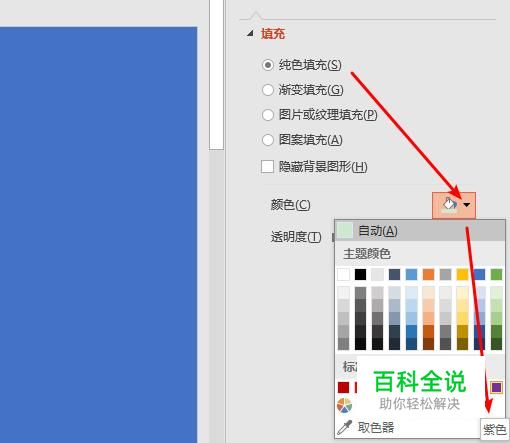Select the 渐变填充(G) gradient fill option
510x443 pixels.
tap(303, 90)
